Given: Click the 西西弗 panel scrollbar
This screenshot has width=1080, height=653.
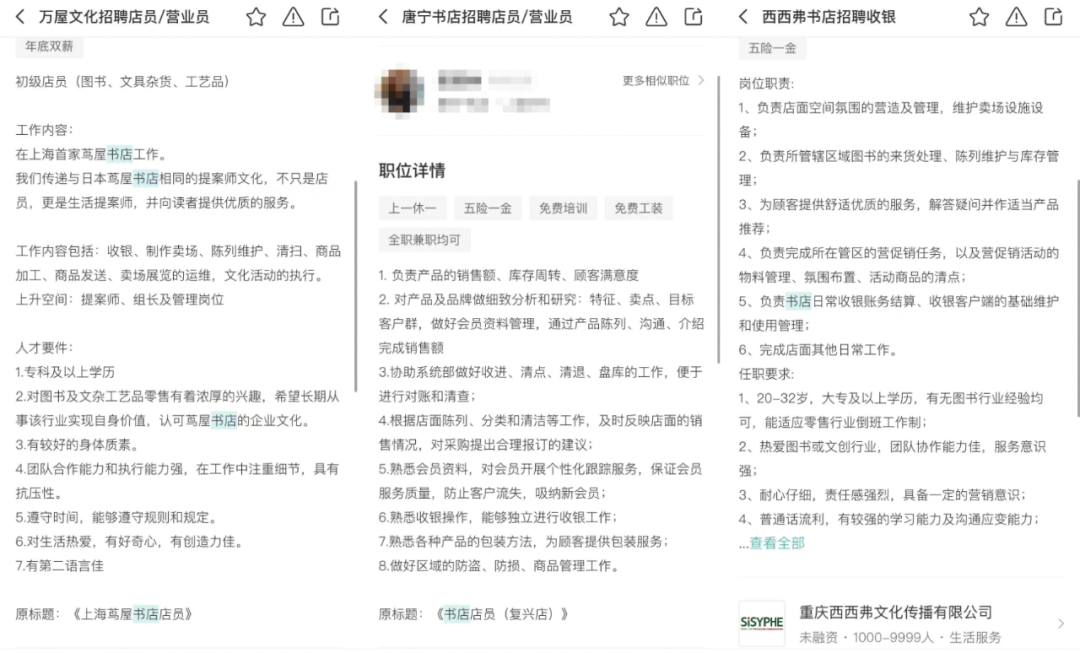Looking at the screenshot, I should tap(1077, 298).
